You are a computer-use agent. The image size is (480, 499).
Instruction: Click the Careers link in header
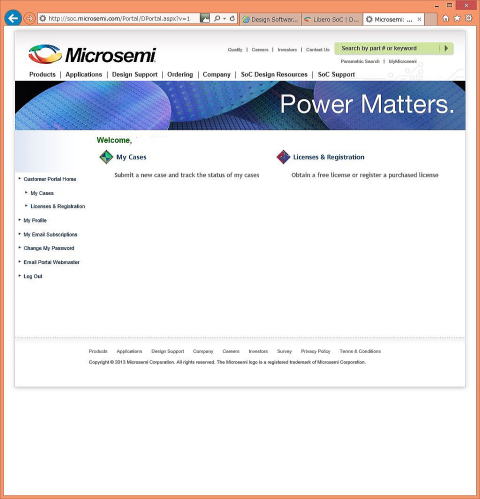(x=260, y=50)
